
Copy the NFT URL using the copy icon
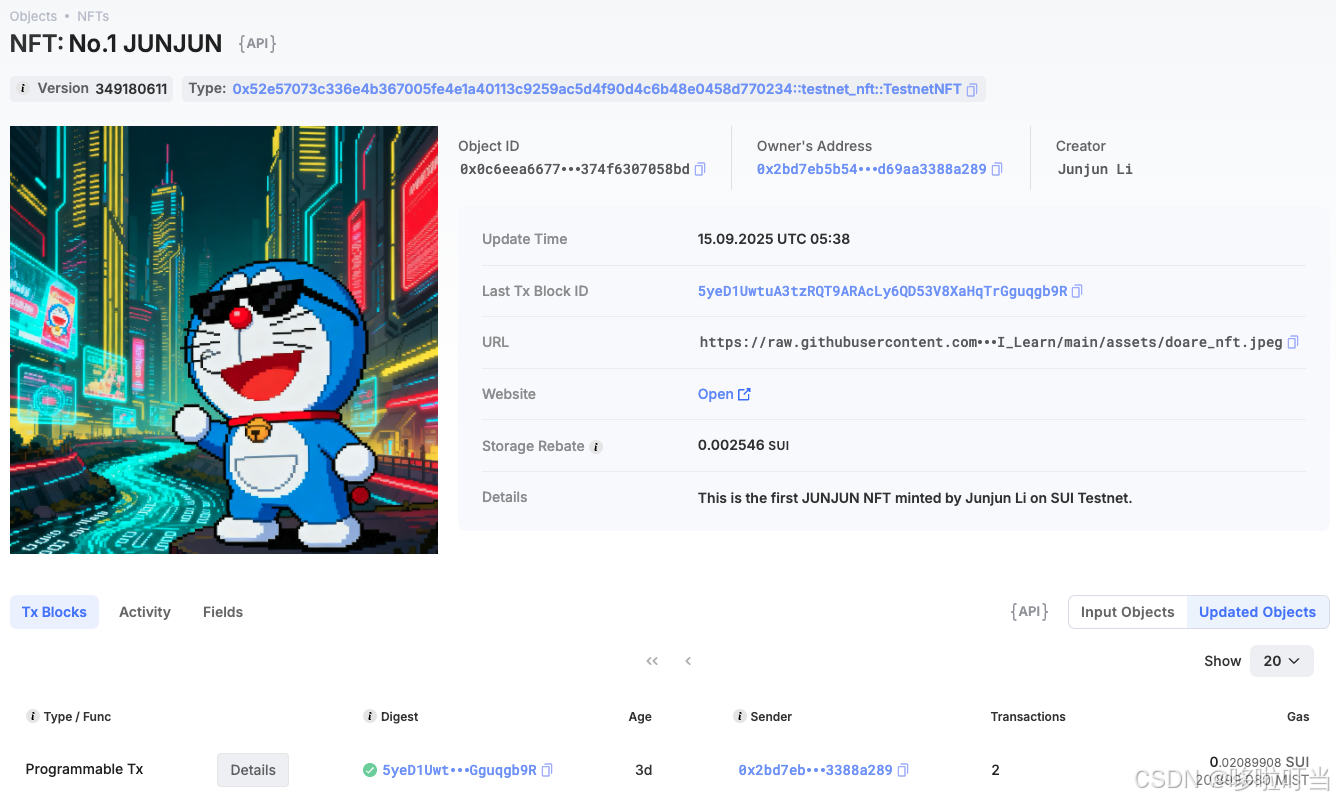point(1293,342)
